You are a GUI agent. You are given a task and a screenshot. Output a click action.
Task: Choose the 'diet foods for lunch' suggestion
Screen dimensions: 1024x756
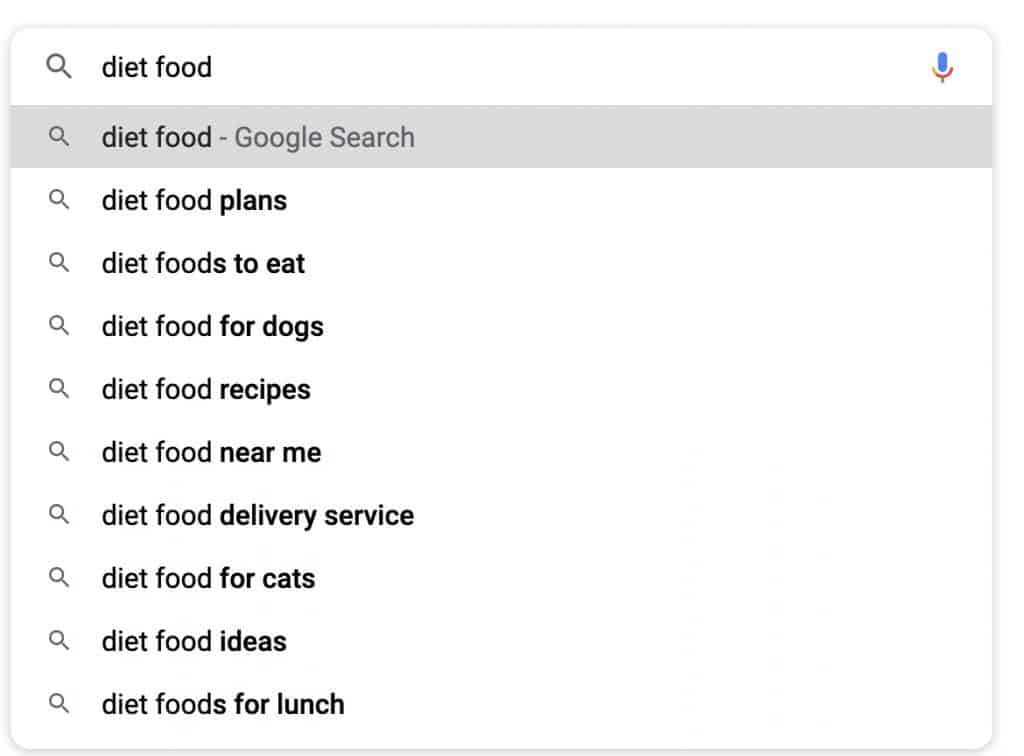click(x=222, y=704)
